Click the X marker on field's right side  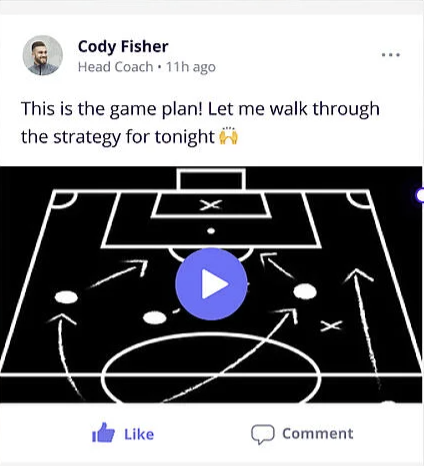click(331, 326)
